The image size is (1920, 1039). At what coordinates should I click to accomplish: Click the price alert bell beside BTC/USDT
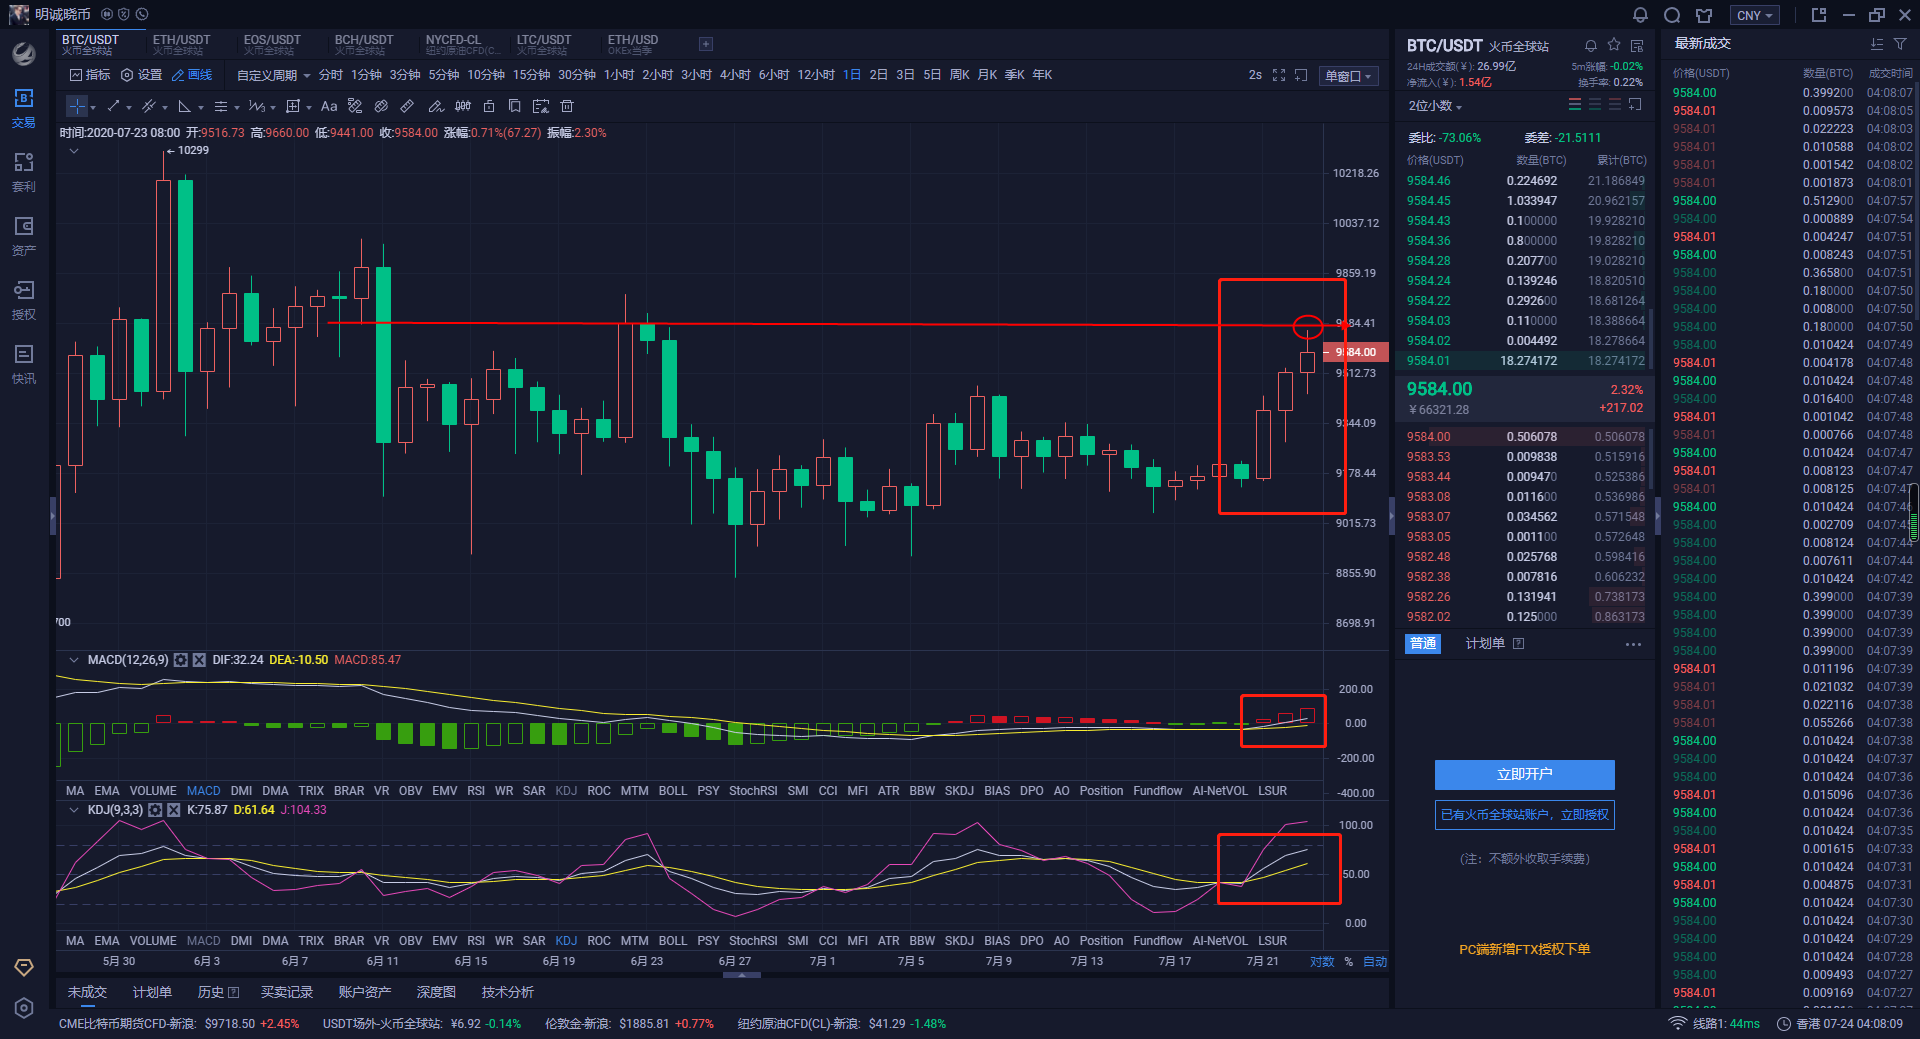click(x=1591, y=46)
